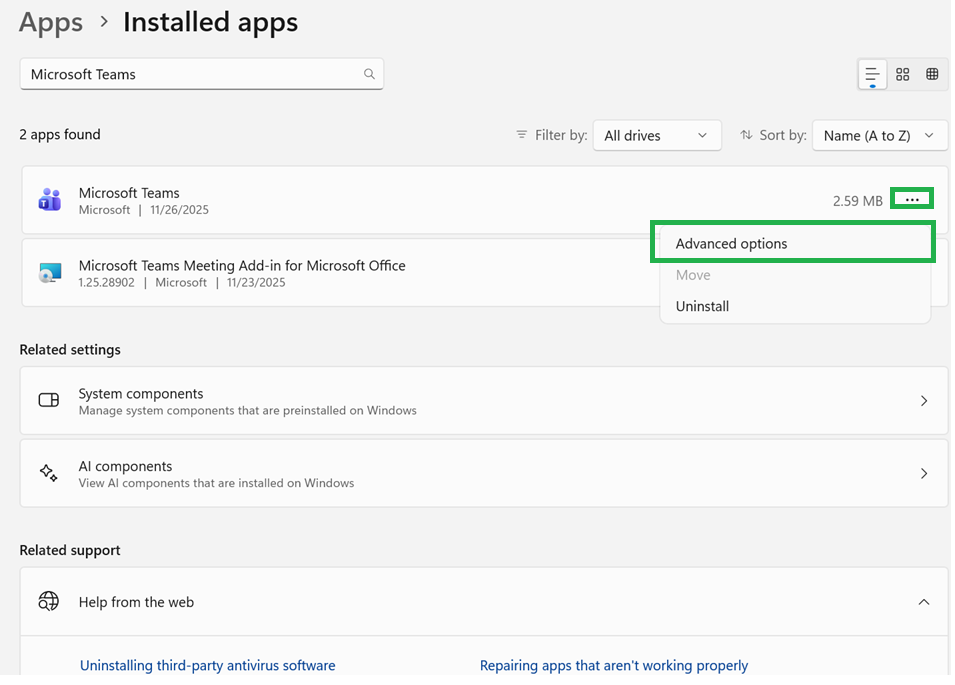Click the Teams Meeting Add-in icon
This screenshot has height=685, width=955.
50,273
